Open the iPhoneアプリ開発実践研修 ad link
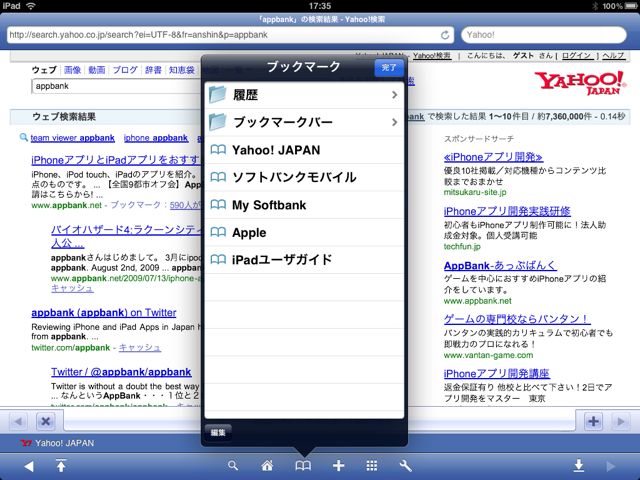Viewport: 640px width, 480px height. pos(507,211)
